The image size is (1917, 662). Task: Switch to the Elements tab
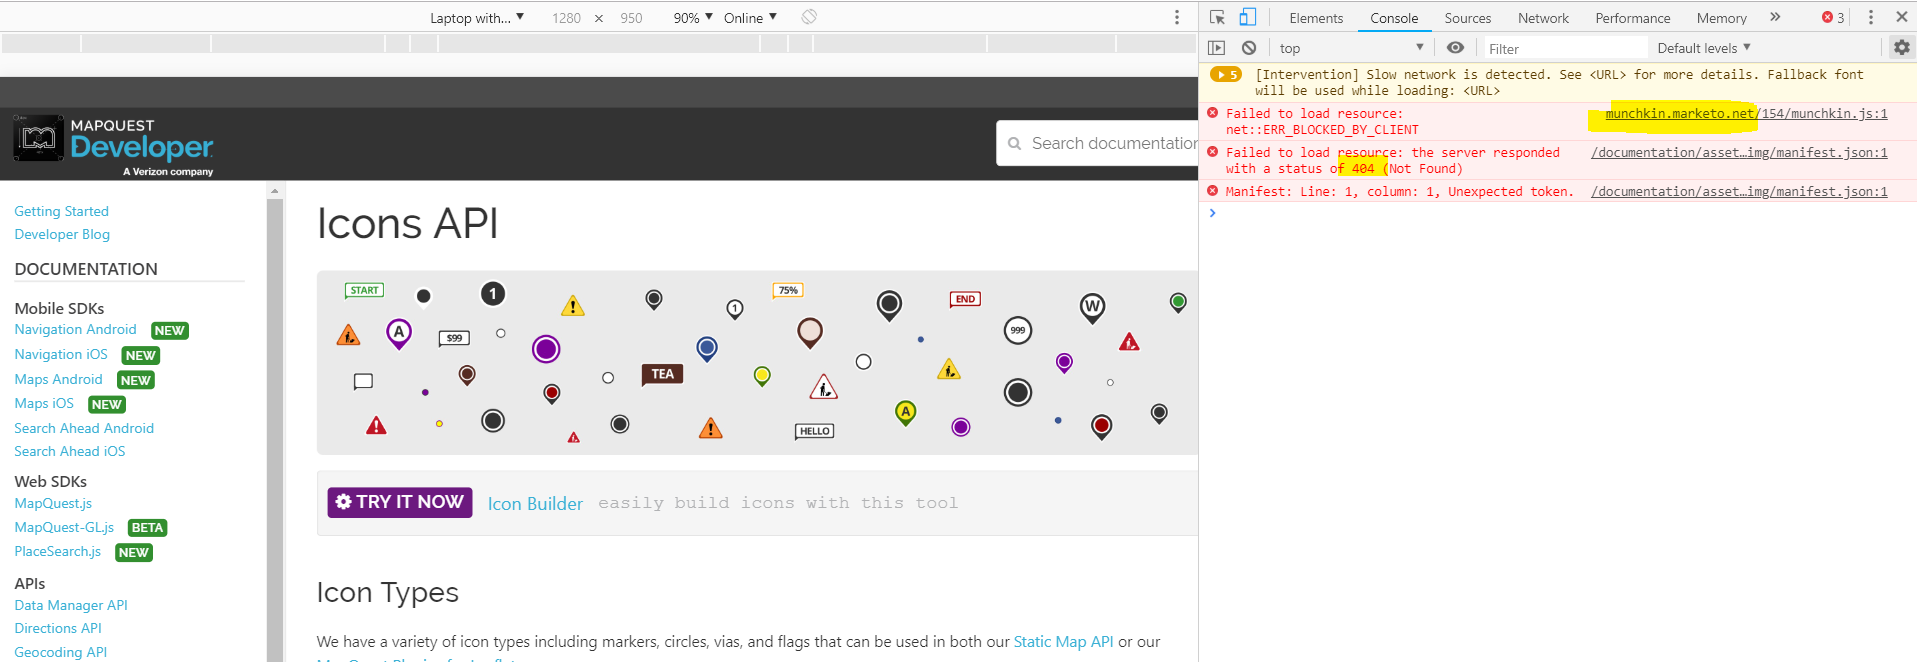1316,18
